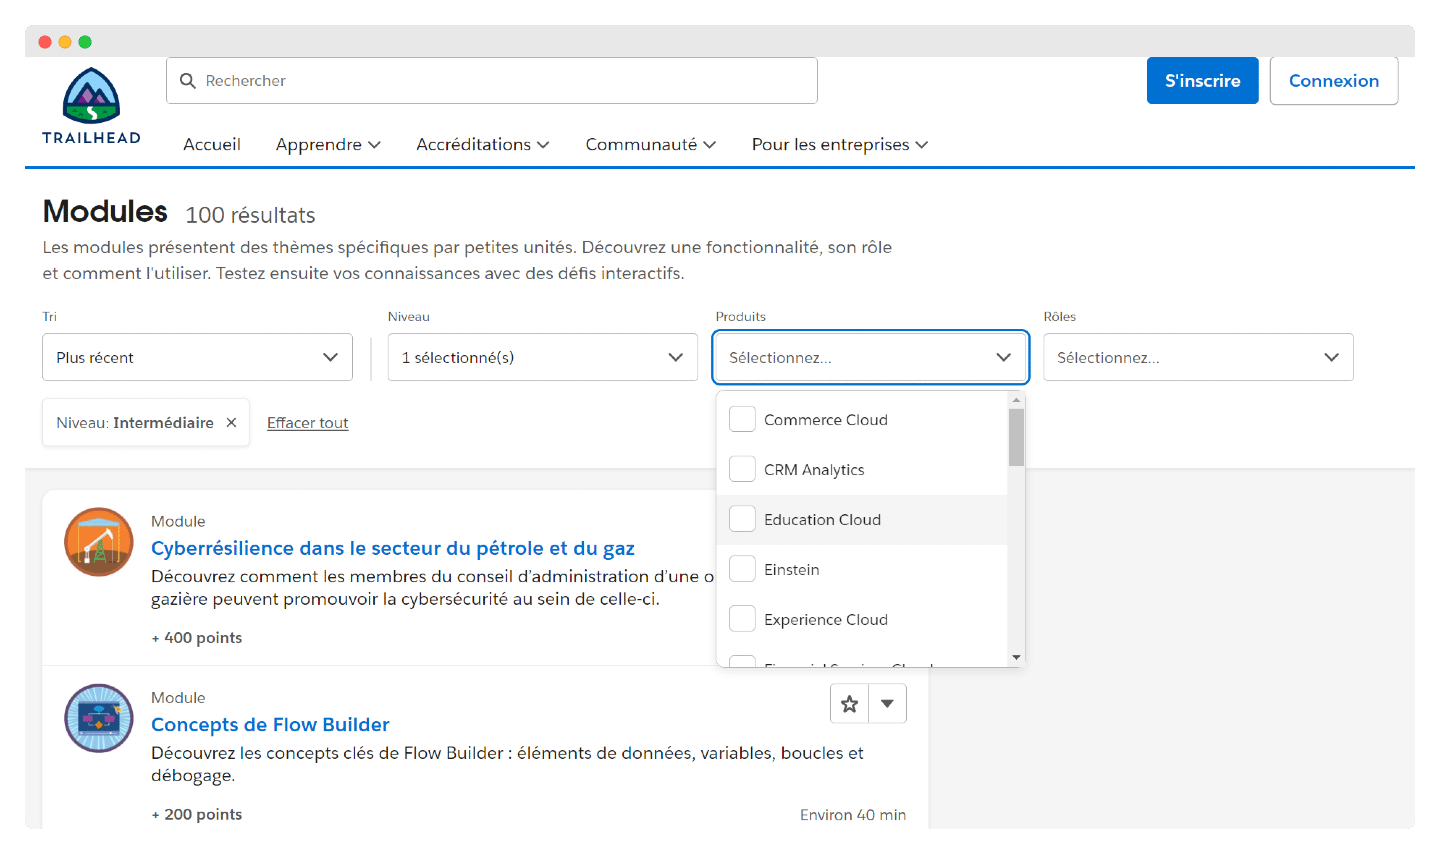Open the Rôles filter dropdown
This screenshot has height=854, width=1440.
[x=1198, y=357]
